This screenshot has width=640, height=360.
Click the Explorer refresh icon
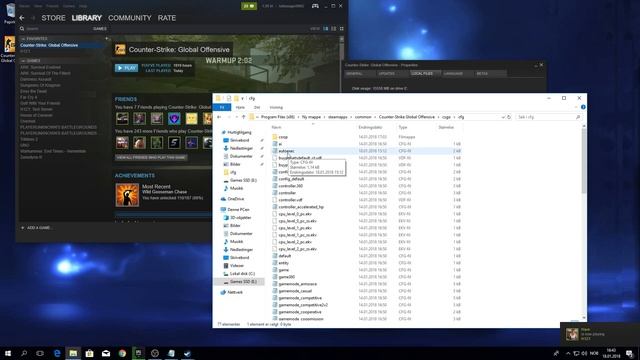(509, 117)
